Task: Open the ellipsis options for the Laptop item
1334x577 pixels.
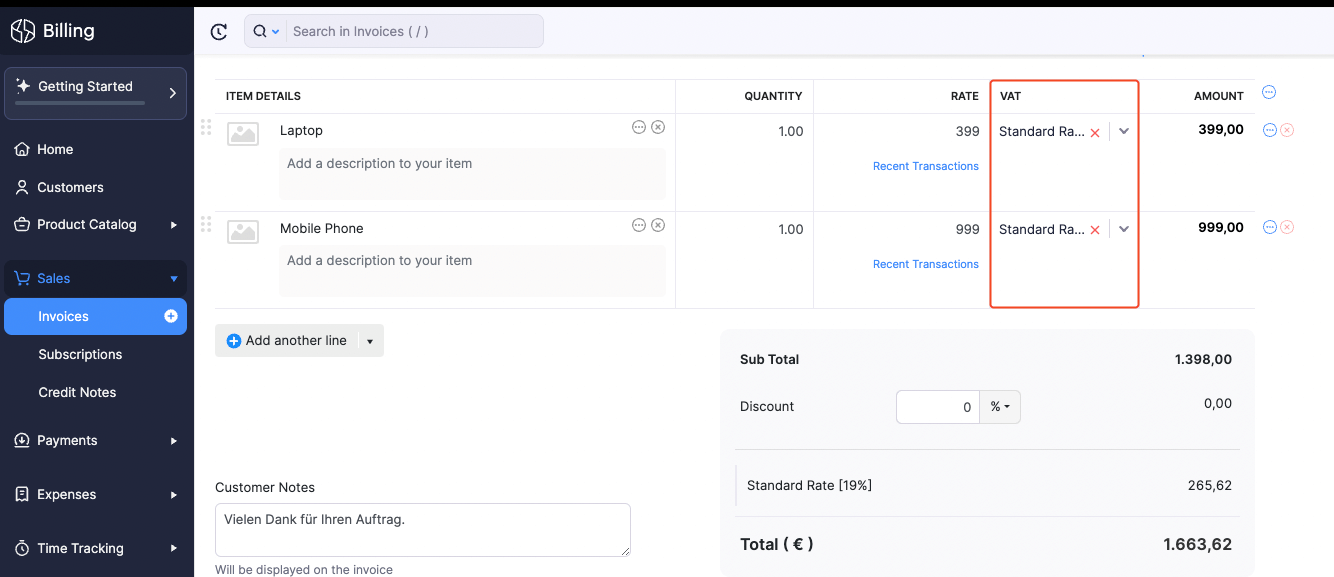Action: (638, 127)
